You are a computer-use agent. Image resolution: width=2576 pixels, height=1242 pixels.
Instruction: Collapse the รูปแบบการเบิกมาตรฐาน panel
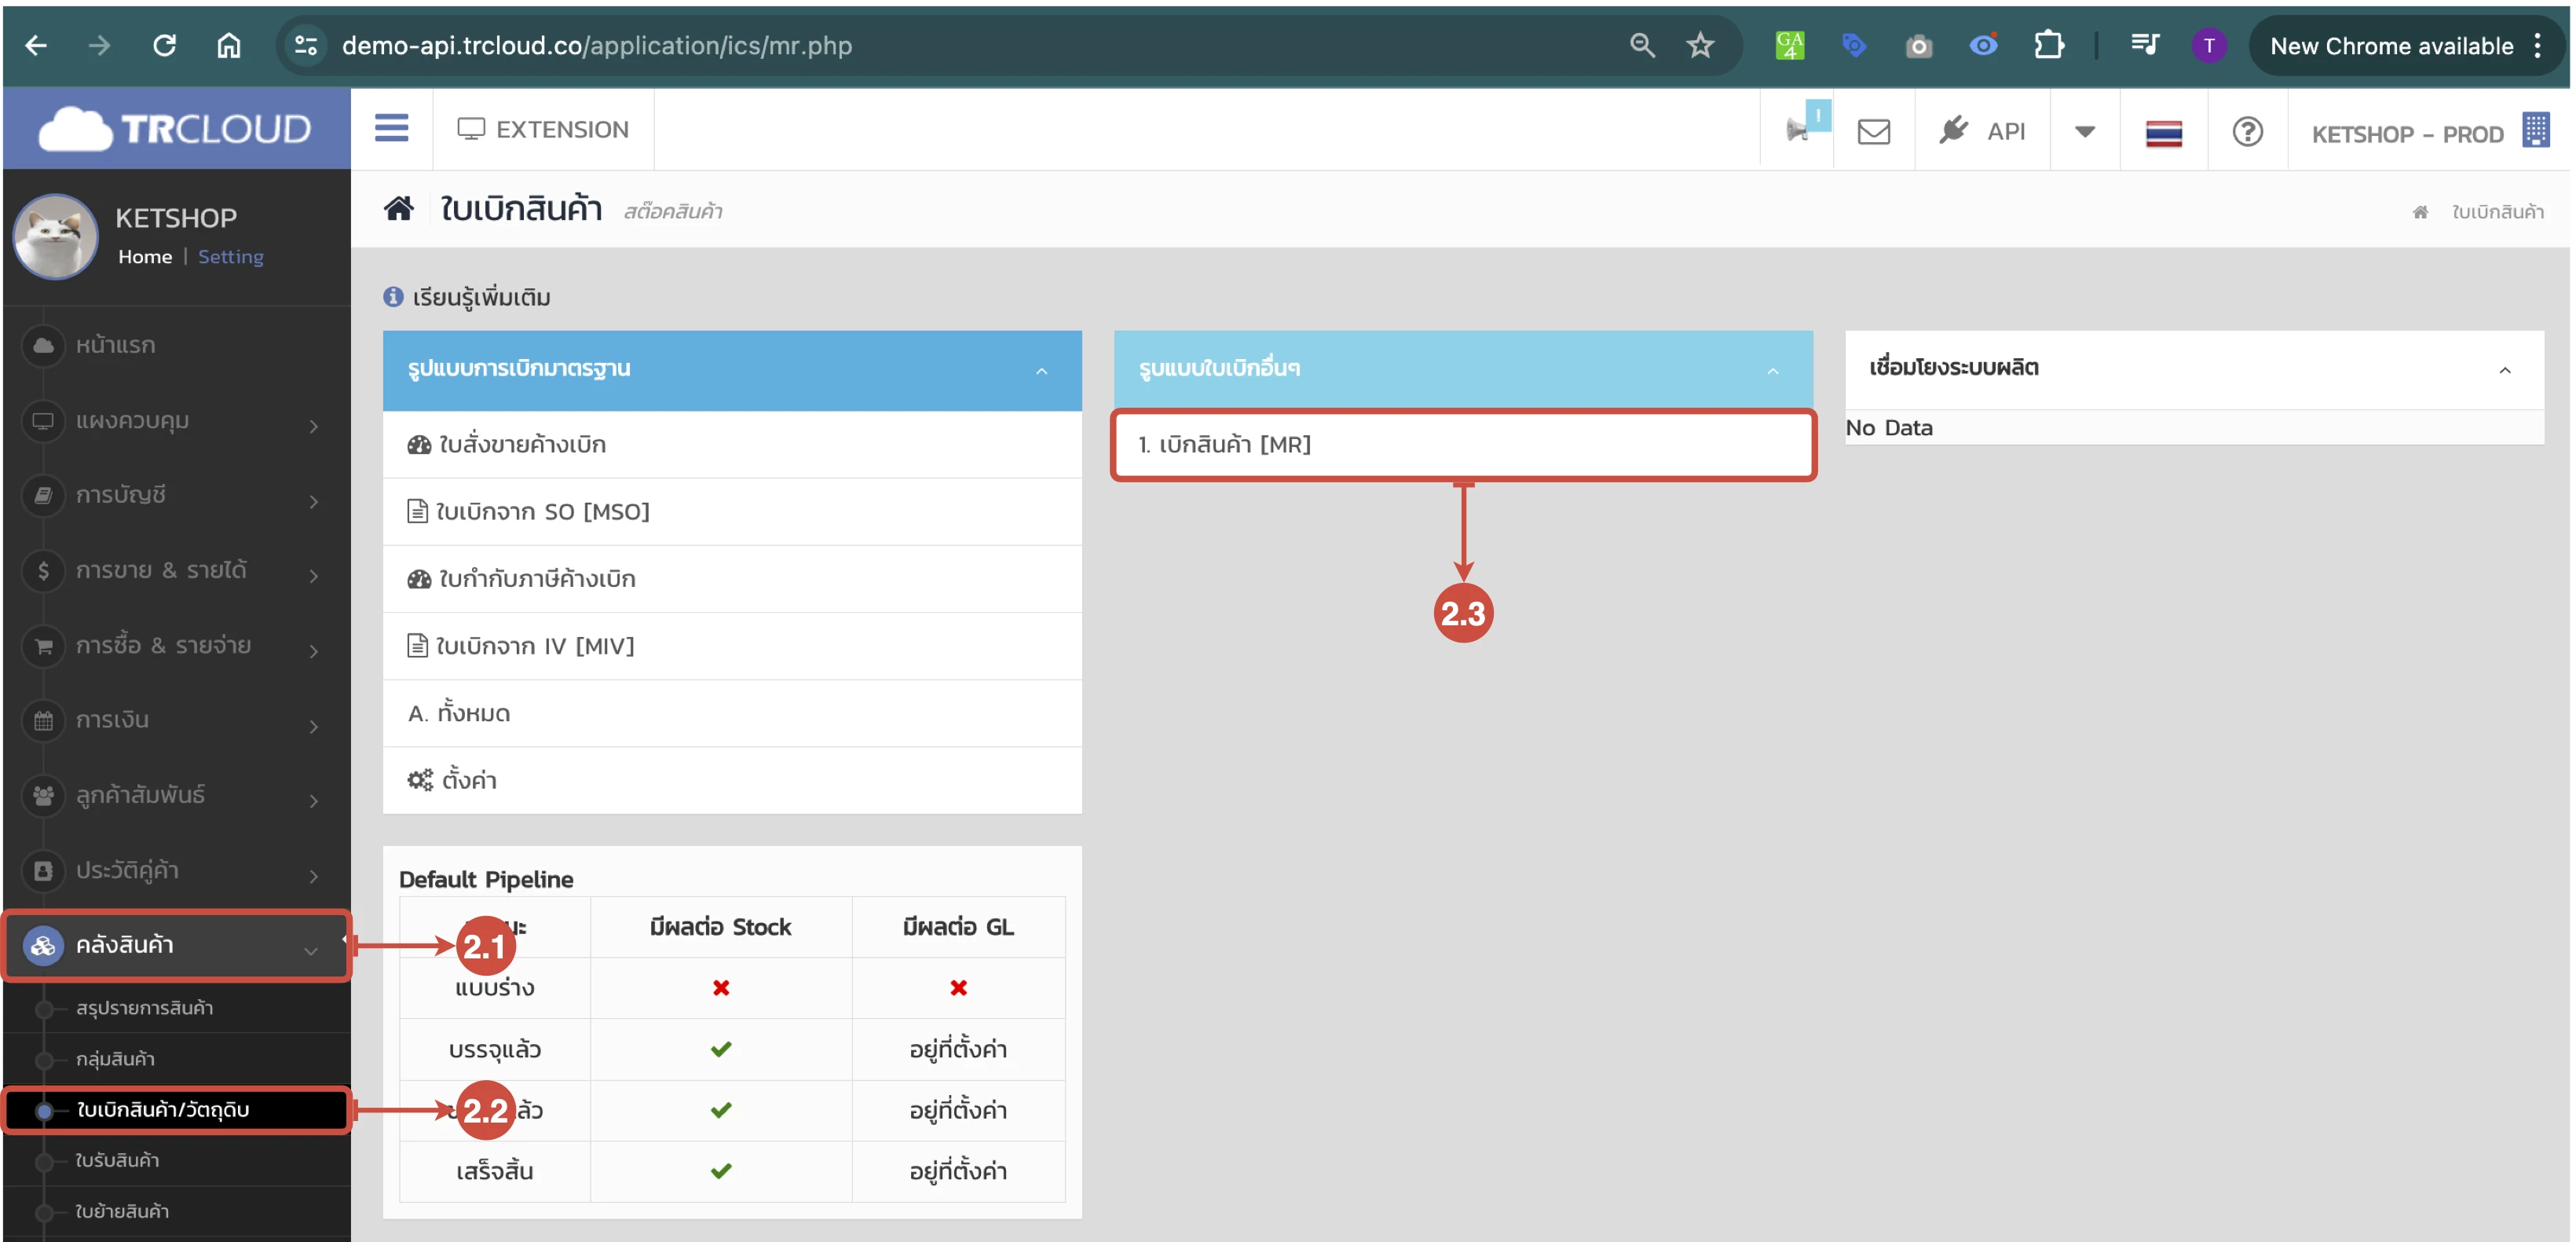(x=1041, y=371)
